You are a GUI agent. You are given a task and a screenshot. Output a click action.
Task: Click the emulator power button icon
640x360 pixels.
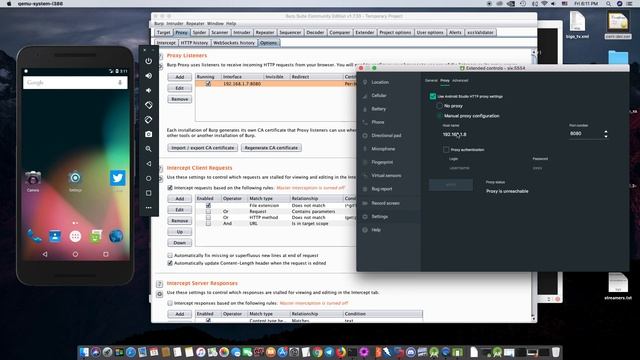tap(149, 61)
